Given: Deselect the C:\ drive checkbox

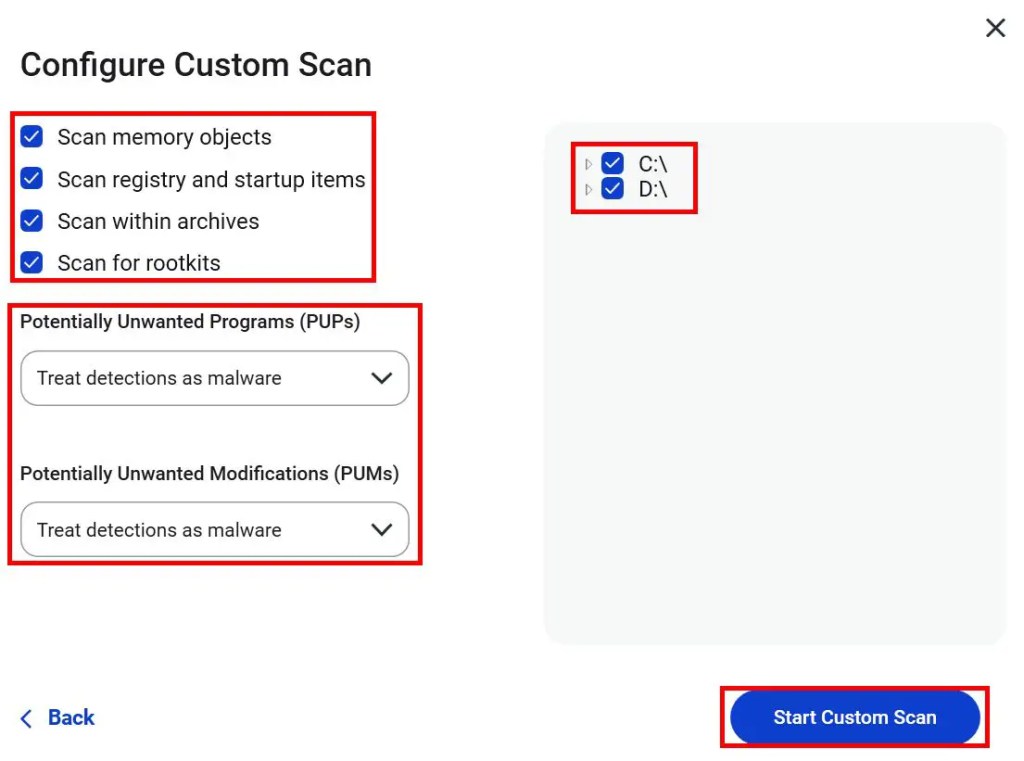Looking at the screenshot, I should point(612,163).
